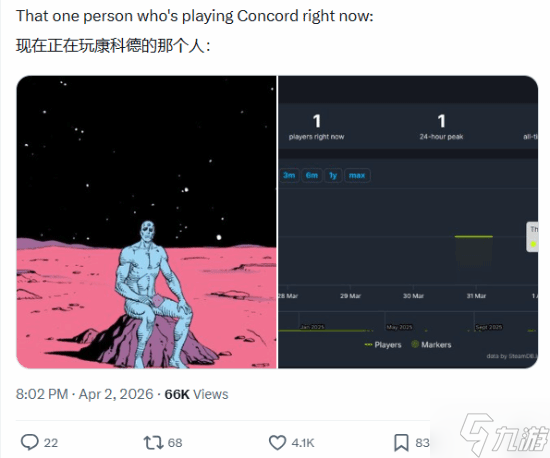Click the retweet arrows icon
Screen dimensions: 550x458
tap(153, 443)
